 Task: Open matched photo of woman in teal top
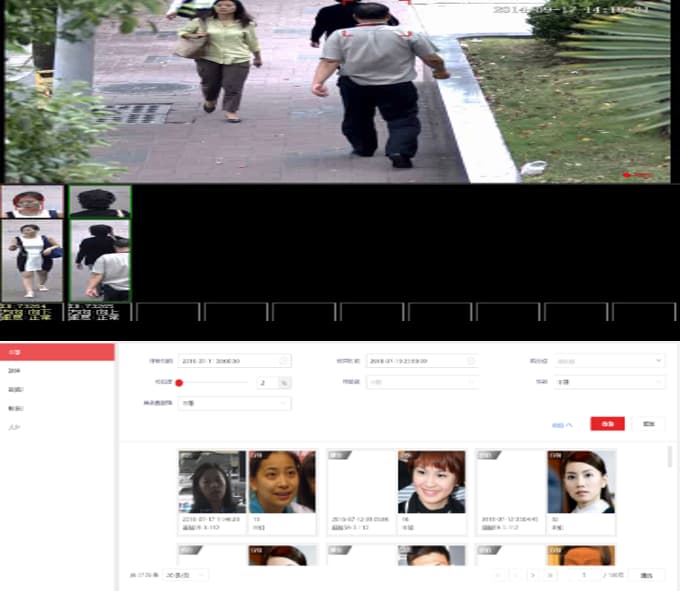pyautogui.click(x=282, y=482)
